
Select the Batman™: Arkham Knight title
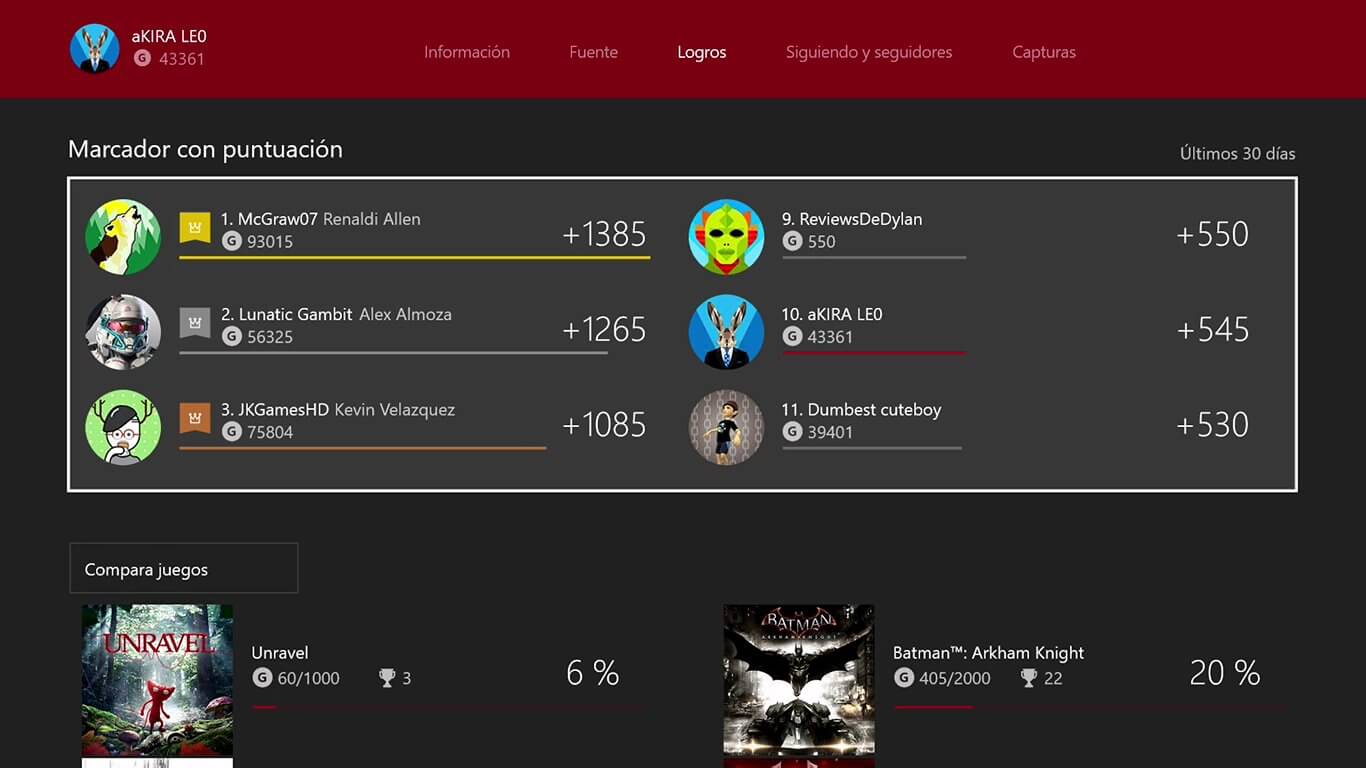point(988,652)
